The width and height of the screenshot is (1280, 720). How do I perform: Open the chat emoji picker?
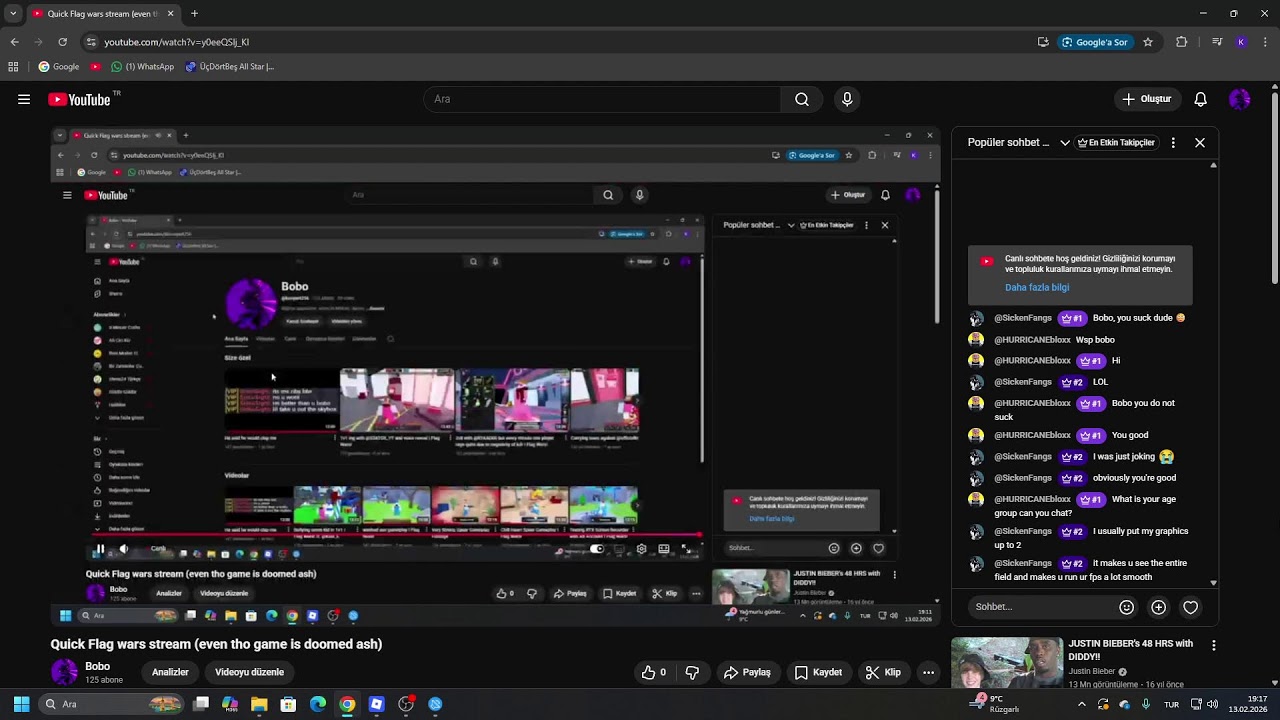tap(1127, 607)
